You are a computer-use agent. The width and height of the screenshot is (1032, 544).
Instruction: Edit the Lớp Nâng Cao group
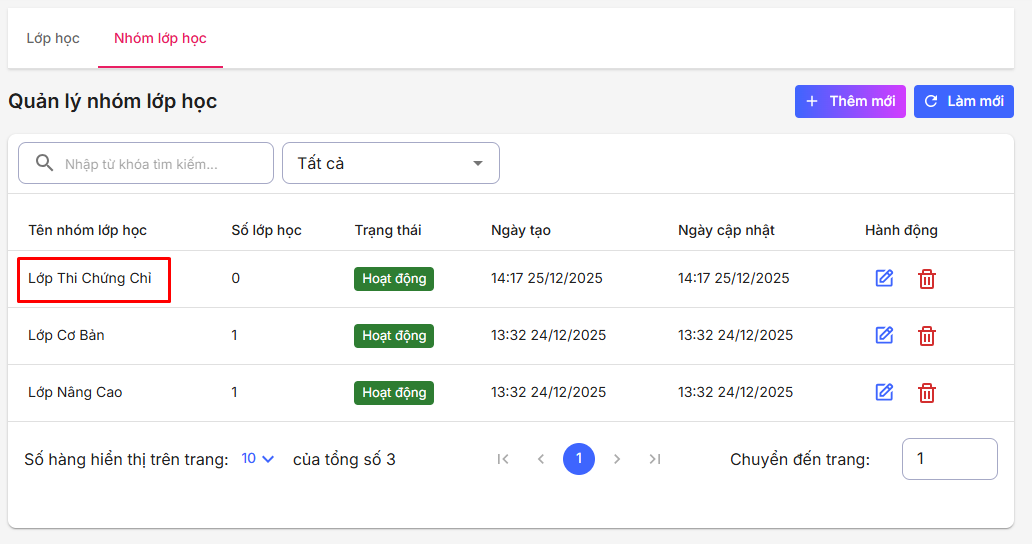(885, 393)
